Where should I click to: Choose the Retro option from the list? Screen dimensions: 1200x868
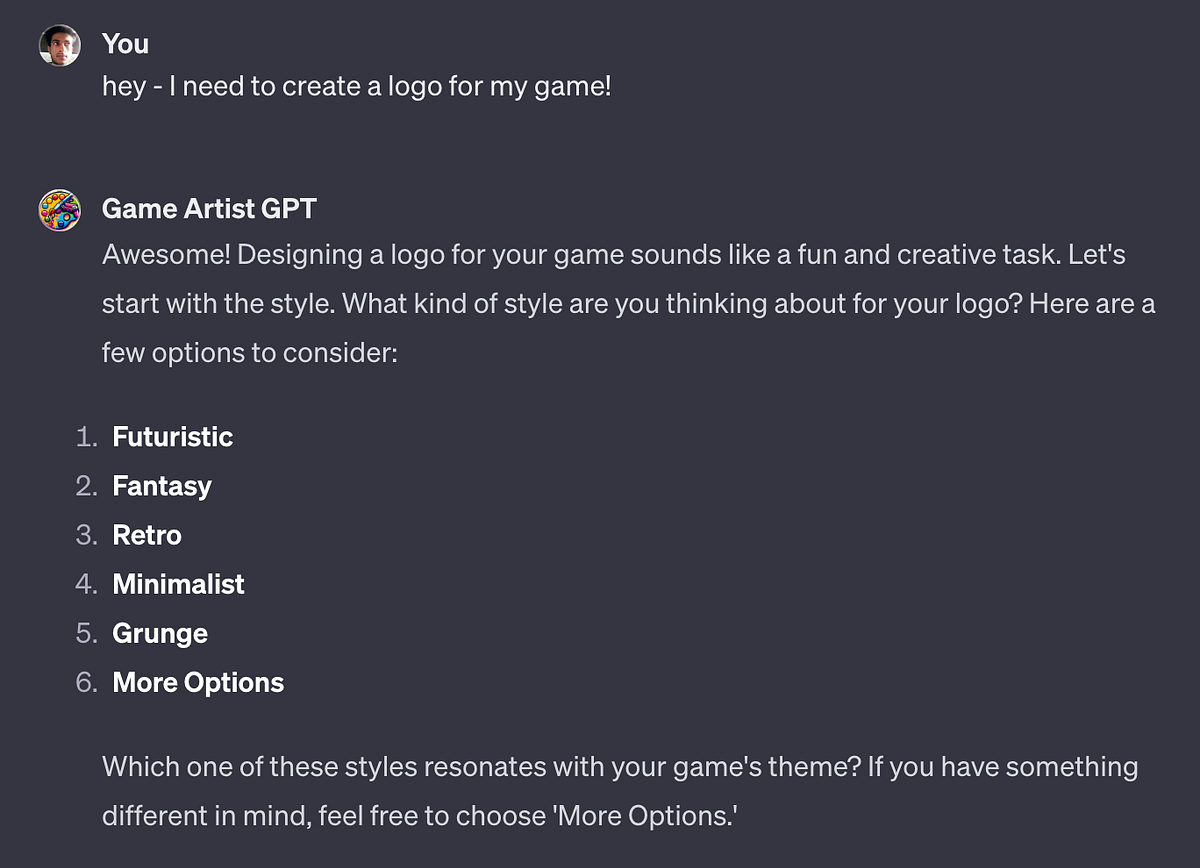pos(147,535)
